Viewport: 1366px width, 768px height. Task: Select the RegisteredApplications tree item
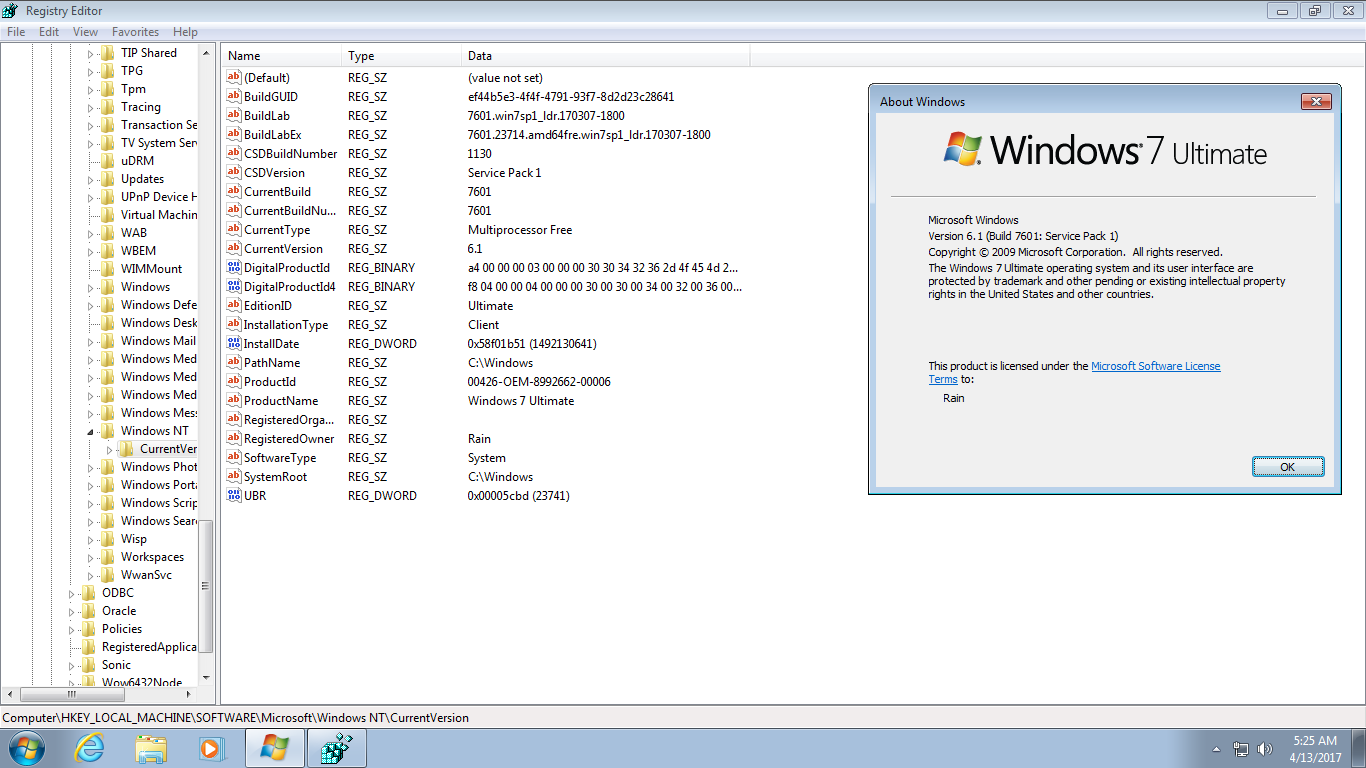click(x=149, y=647)
